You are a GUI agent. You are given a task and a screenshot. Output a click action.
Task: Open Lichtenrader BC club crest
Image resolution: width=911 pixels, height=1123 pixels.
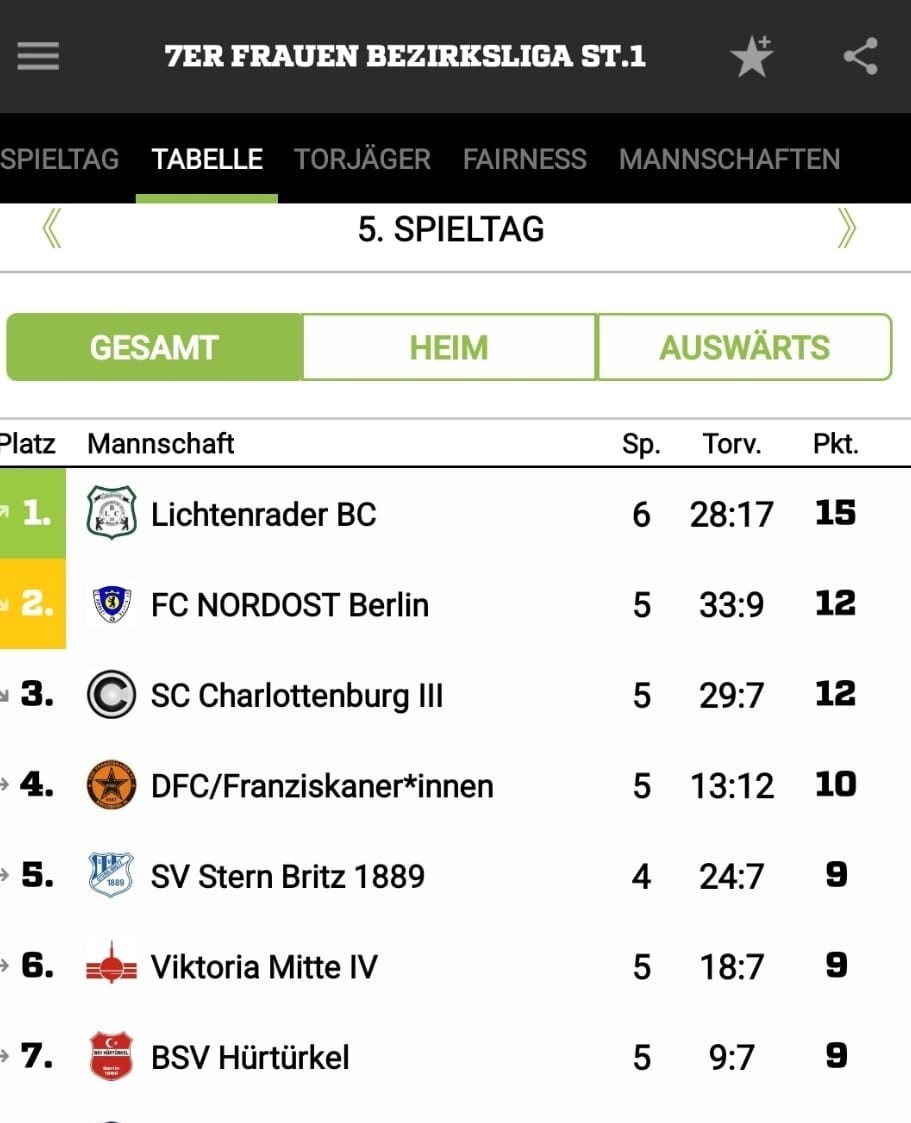pos(111,513)
